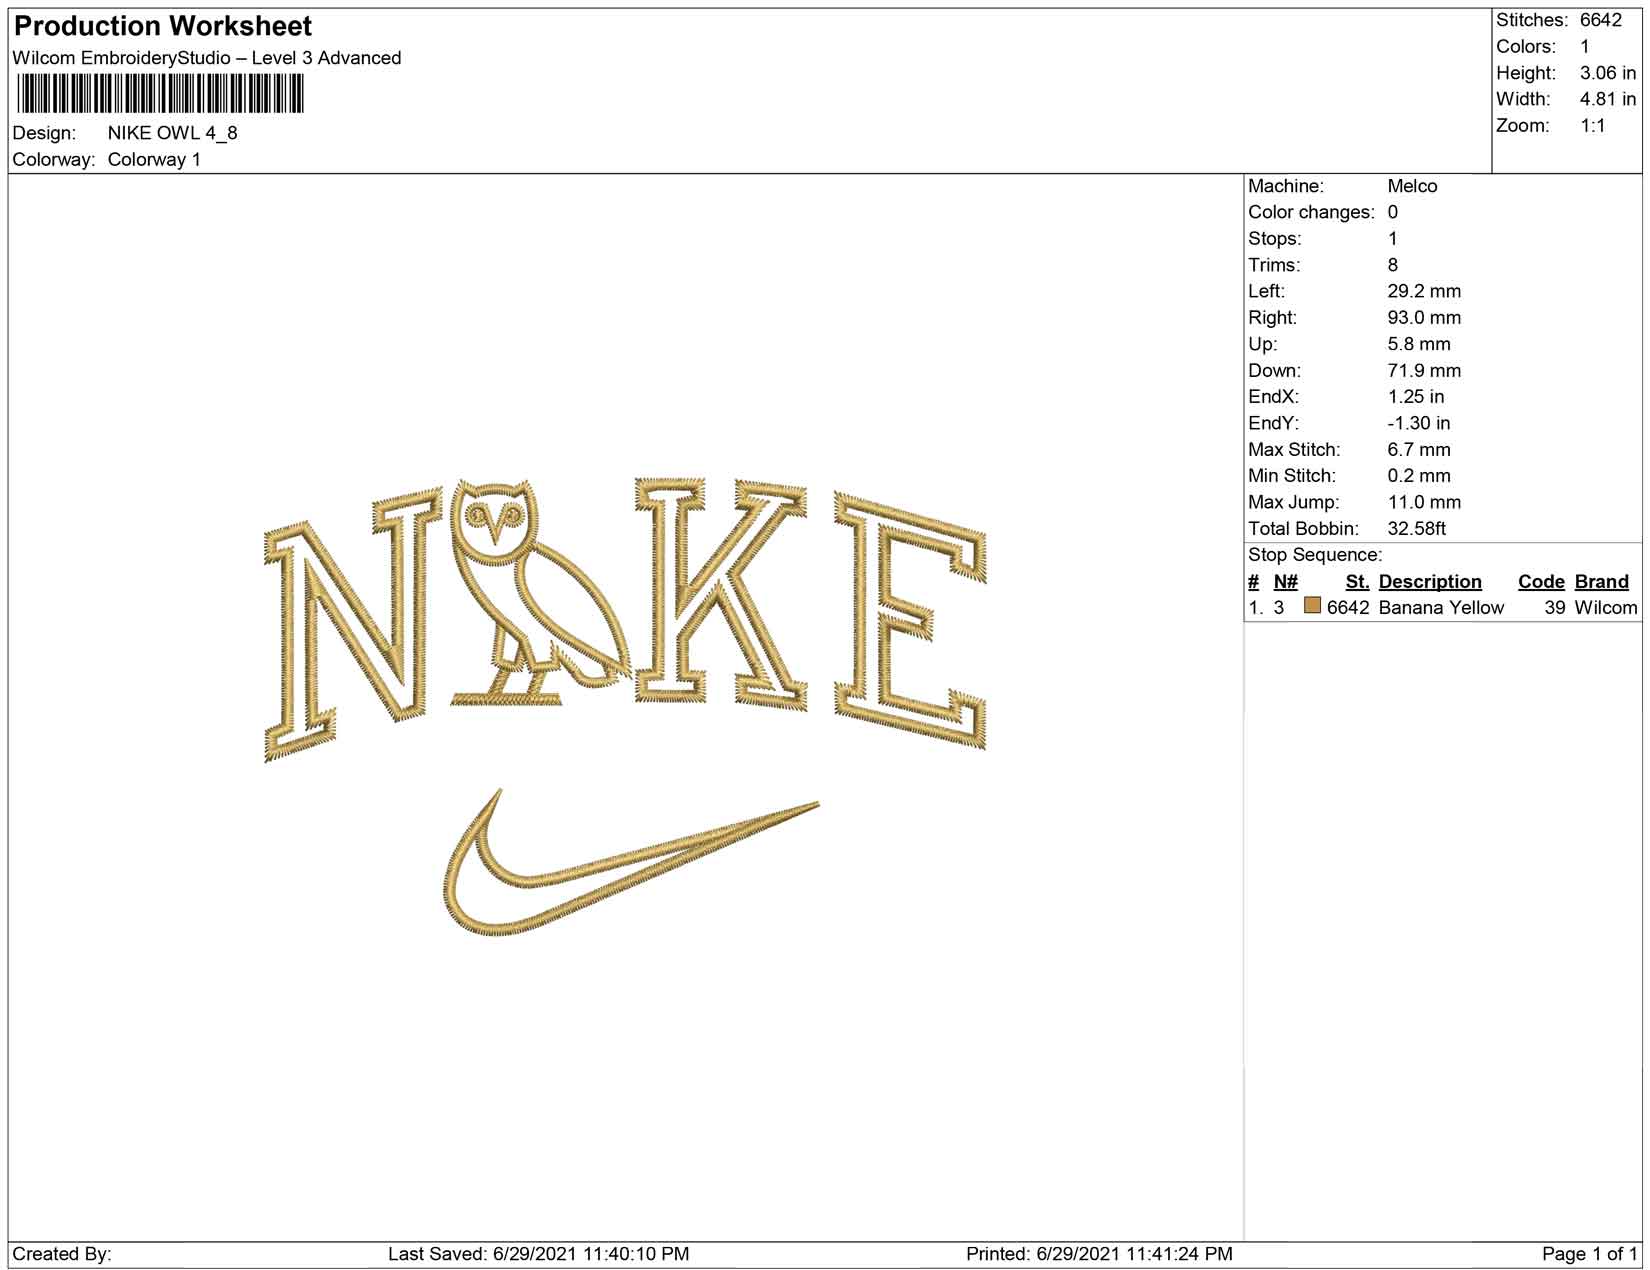1650x1270 pixels.
Task: Select the "Printed: 6/29/2021 11:41:24 PM" footer text
Action: (1099, 1254)
